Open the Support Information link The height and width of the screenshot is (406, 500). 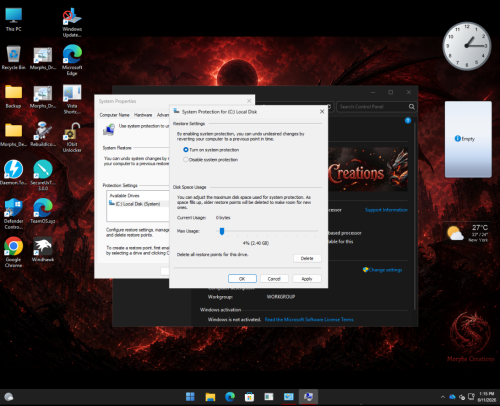(386, 210)
